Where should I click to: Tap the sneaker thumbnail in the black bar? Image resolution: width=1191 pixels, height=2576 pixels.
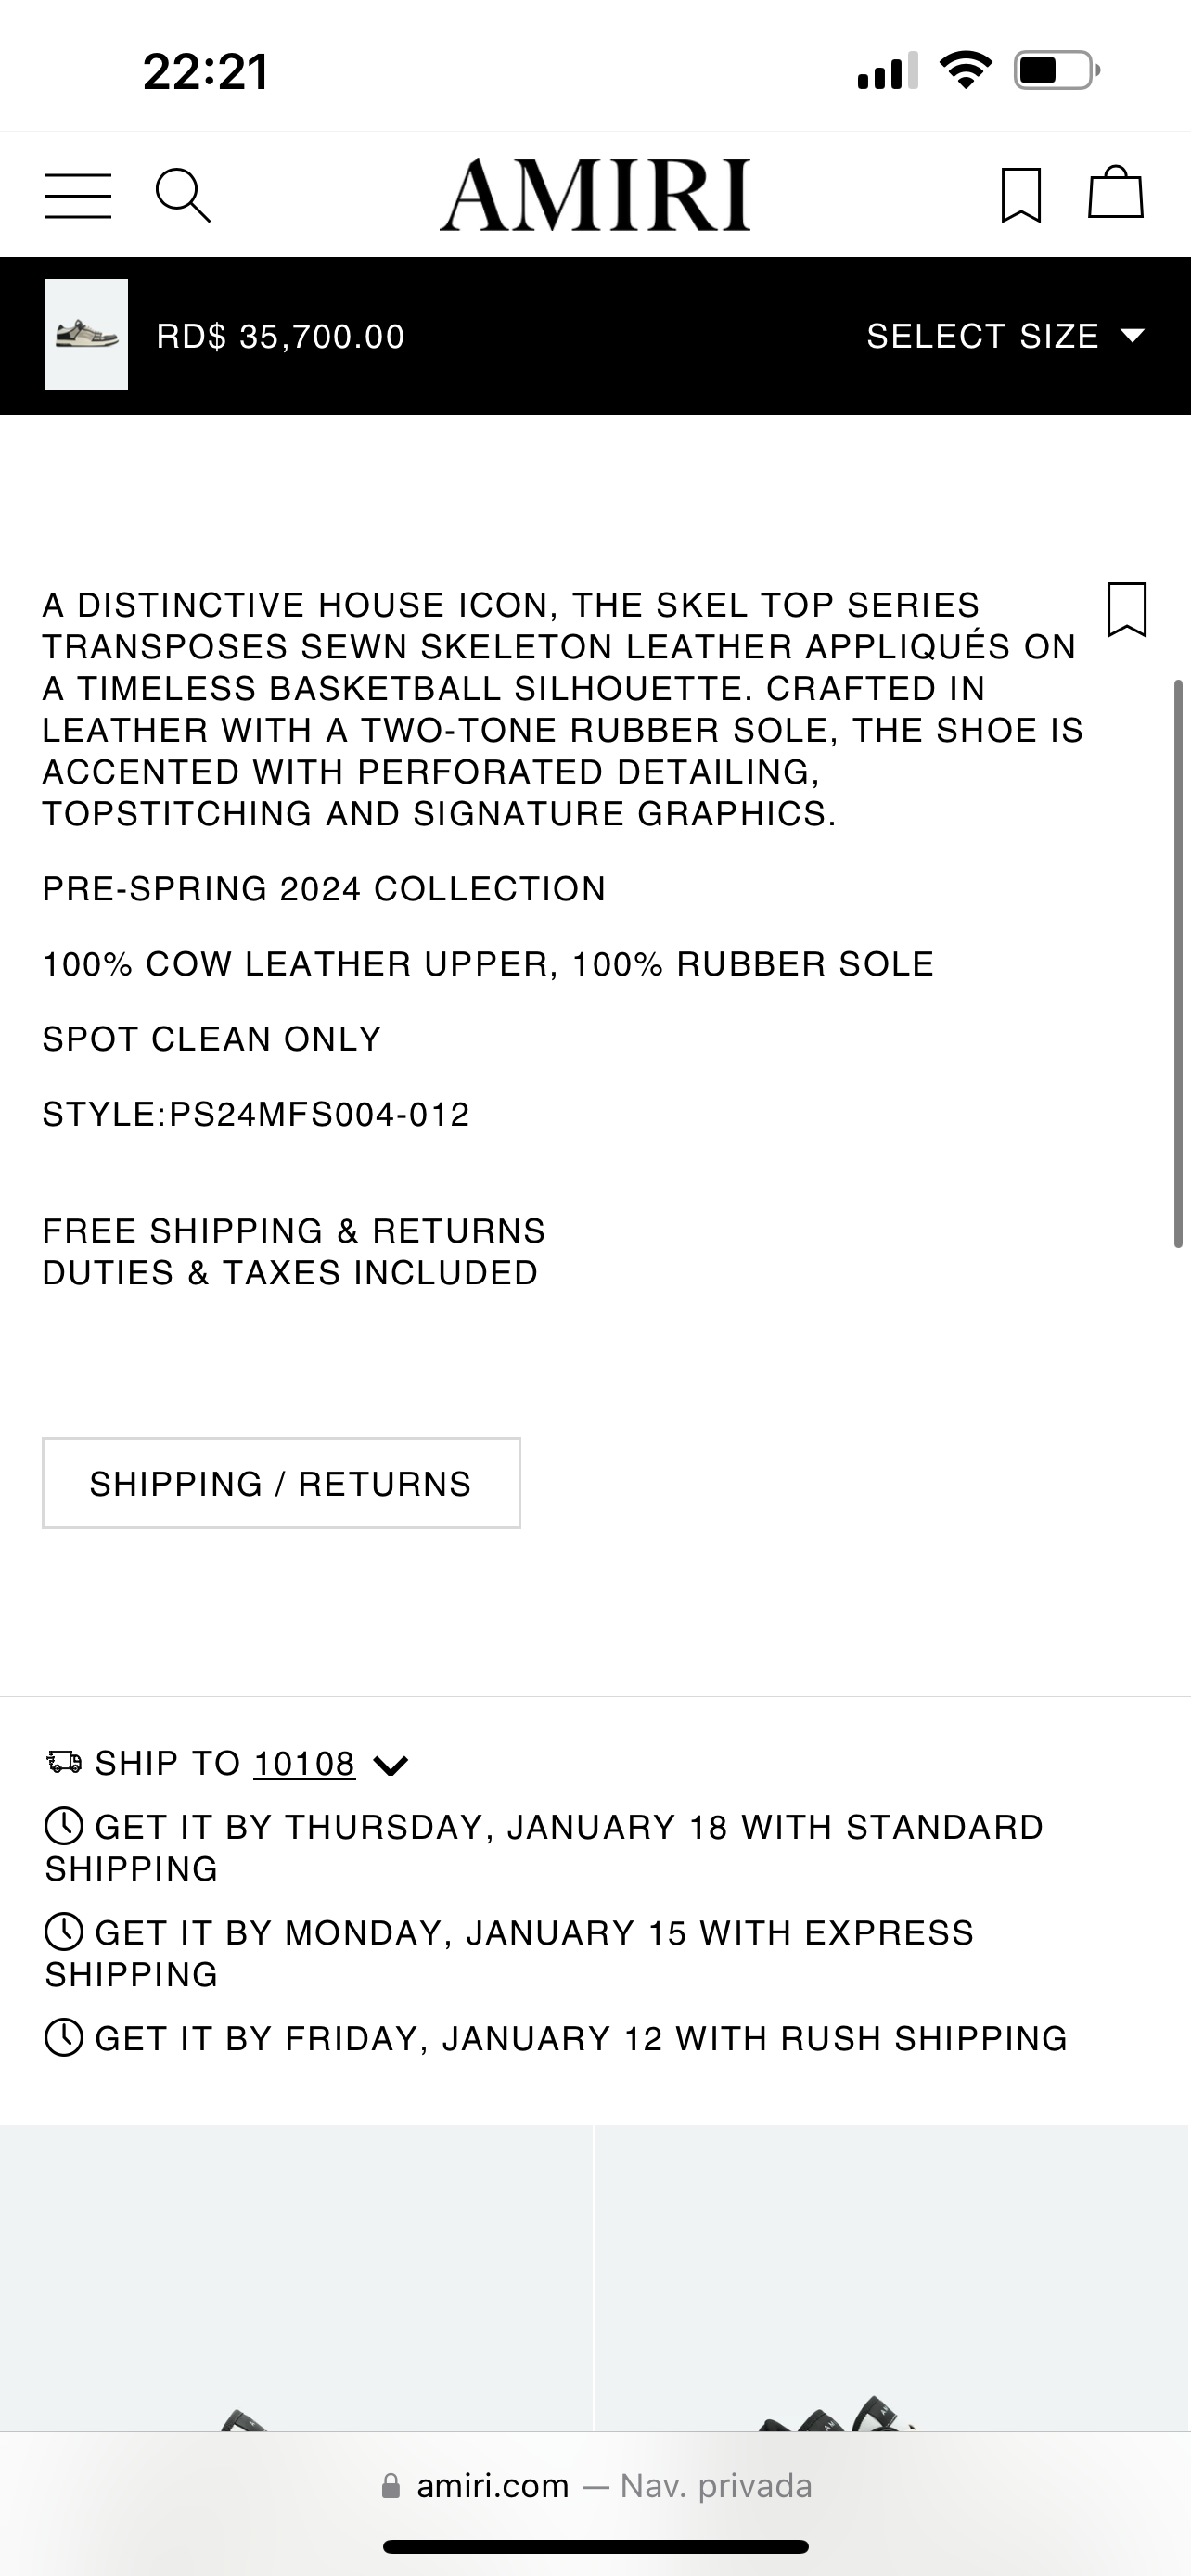point(86,334)
